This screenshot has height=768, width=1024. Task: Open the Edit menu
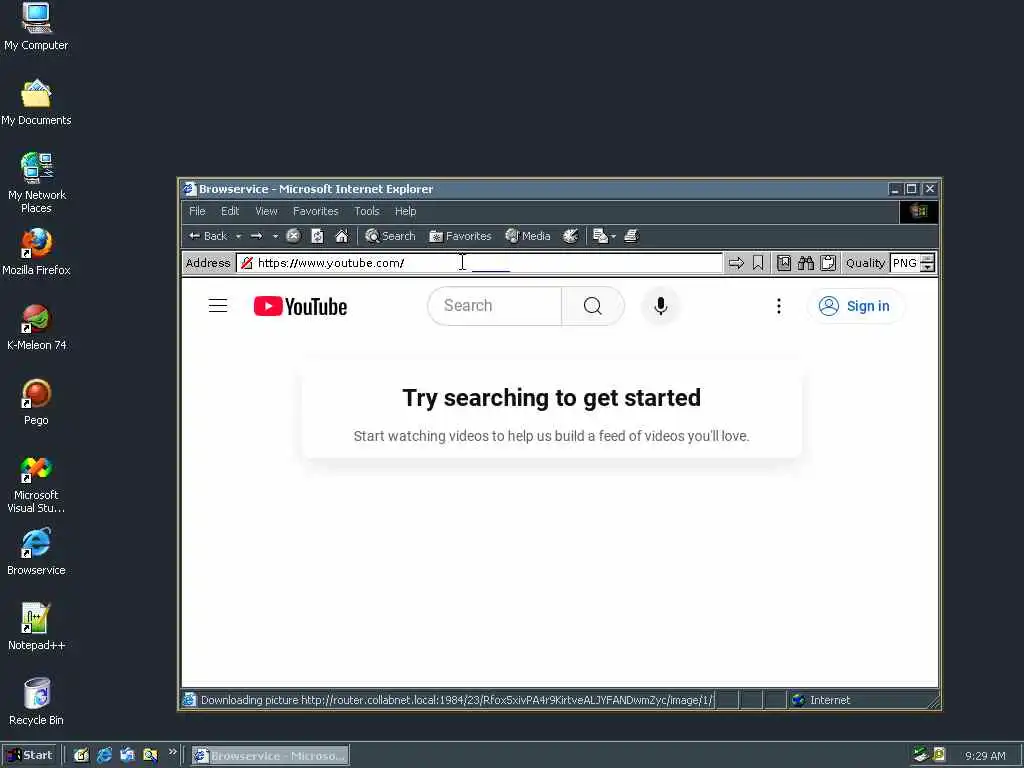(230, 211)
